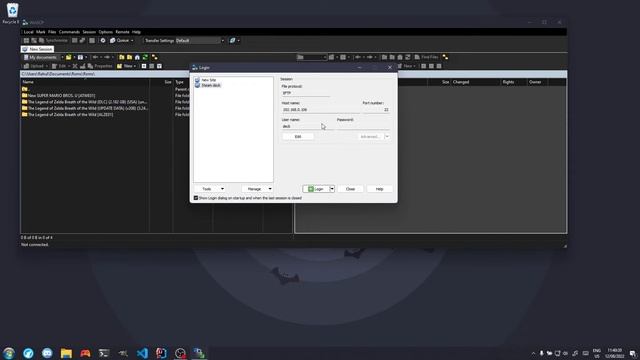
Task: Select New Site in Login dialog
Action: 205,80
